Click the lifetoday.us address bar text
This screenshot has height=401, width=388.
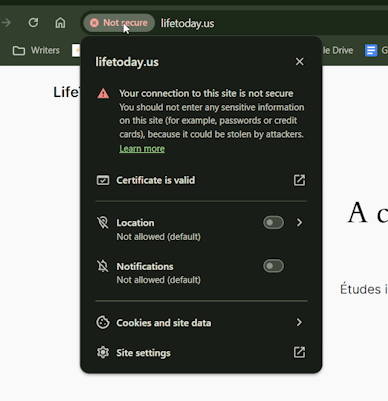coord(188,23)
